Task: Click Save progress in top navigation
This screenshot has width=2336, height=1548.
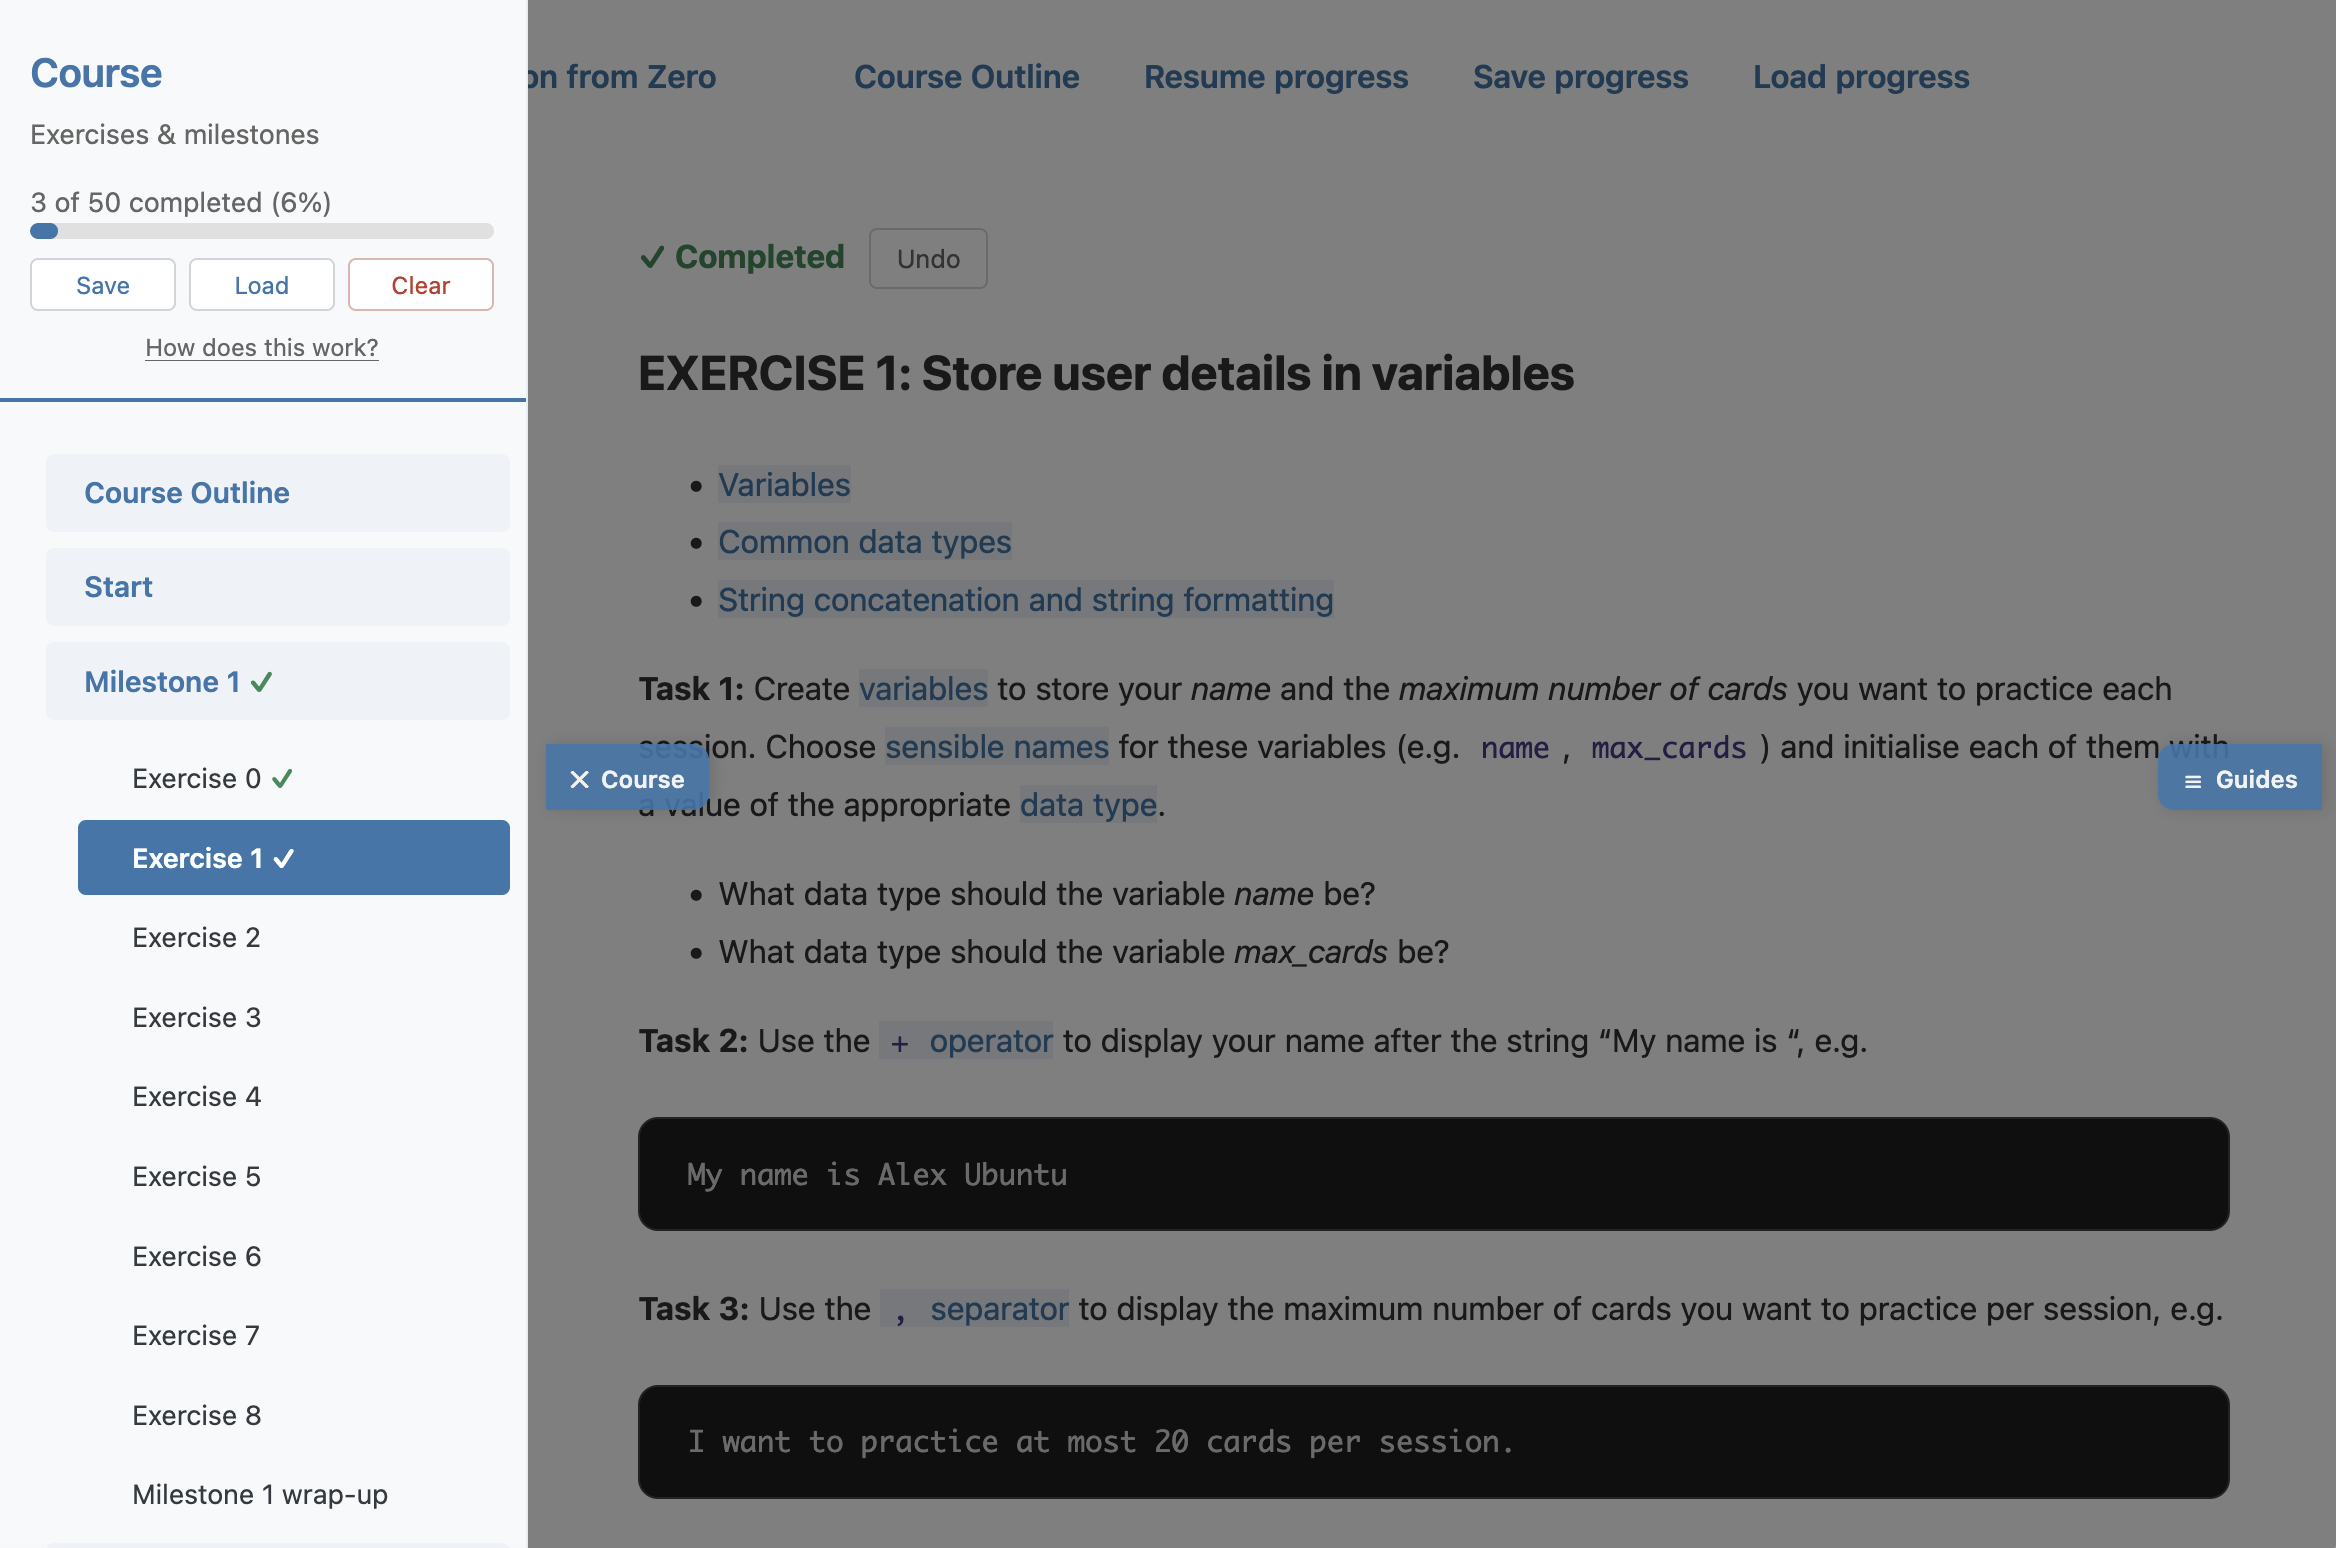Action: tap(1580, 77)
